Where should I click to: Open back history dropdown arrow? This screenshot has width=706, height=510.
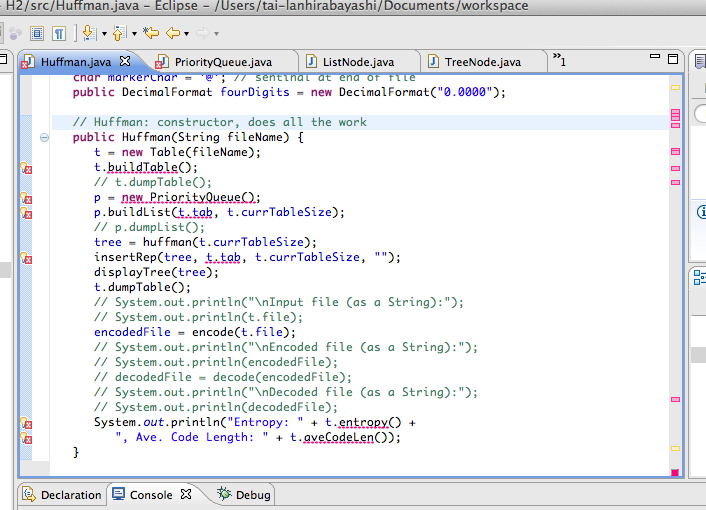[x=186, y=34]
